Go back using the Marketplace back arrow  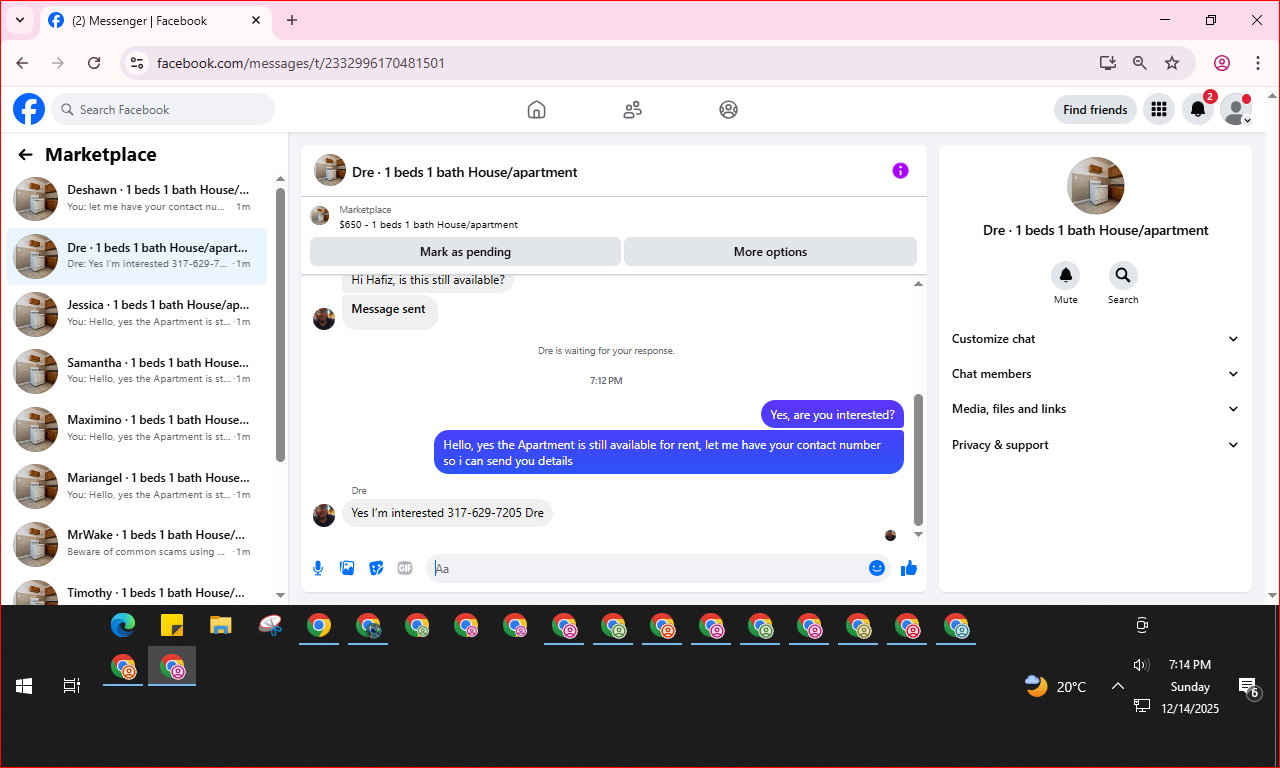pyautogui.click(x=26, y=155)
